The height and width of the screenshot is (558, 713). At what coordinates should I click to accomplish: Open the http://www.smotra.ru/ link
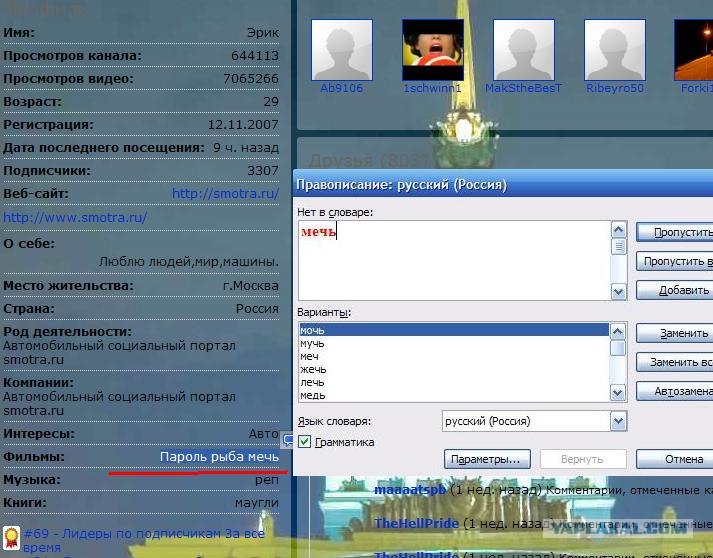point(75,217)
